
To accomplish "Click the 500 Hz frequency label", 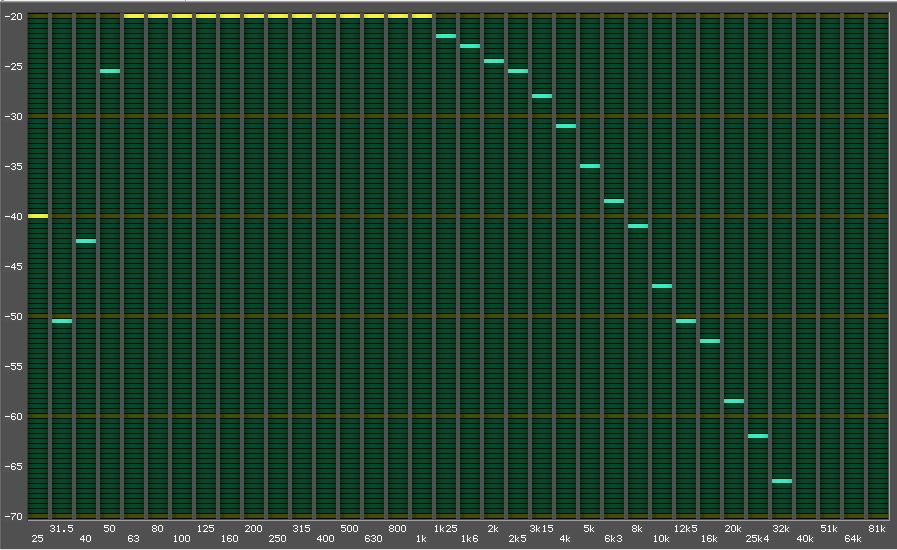I will (350, 529).
